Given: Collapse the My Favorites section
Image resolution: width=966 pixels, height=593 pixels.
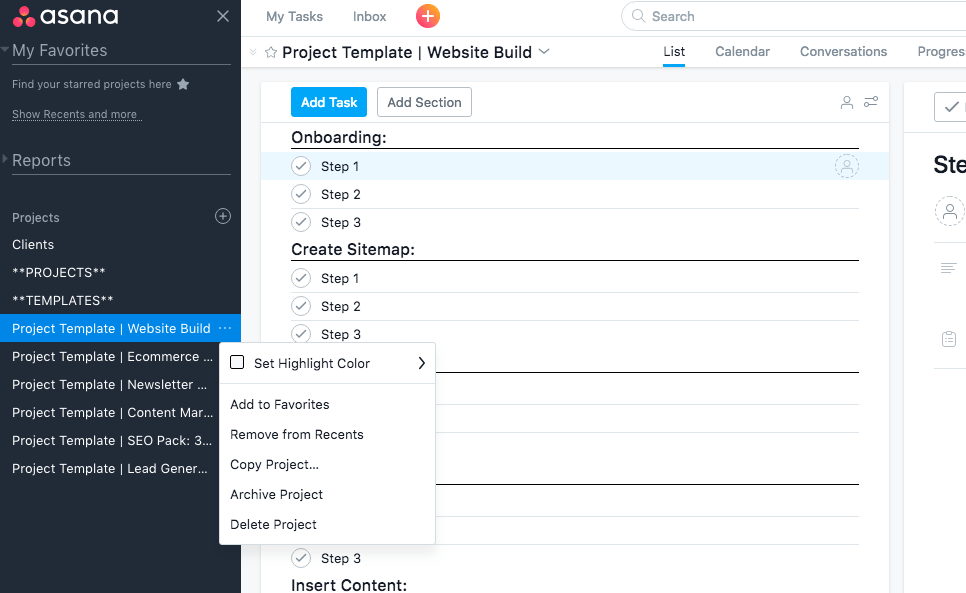Looking at the screenshot, I should pyautogui.click(x=6, y=50).
